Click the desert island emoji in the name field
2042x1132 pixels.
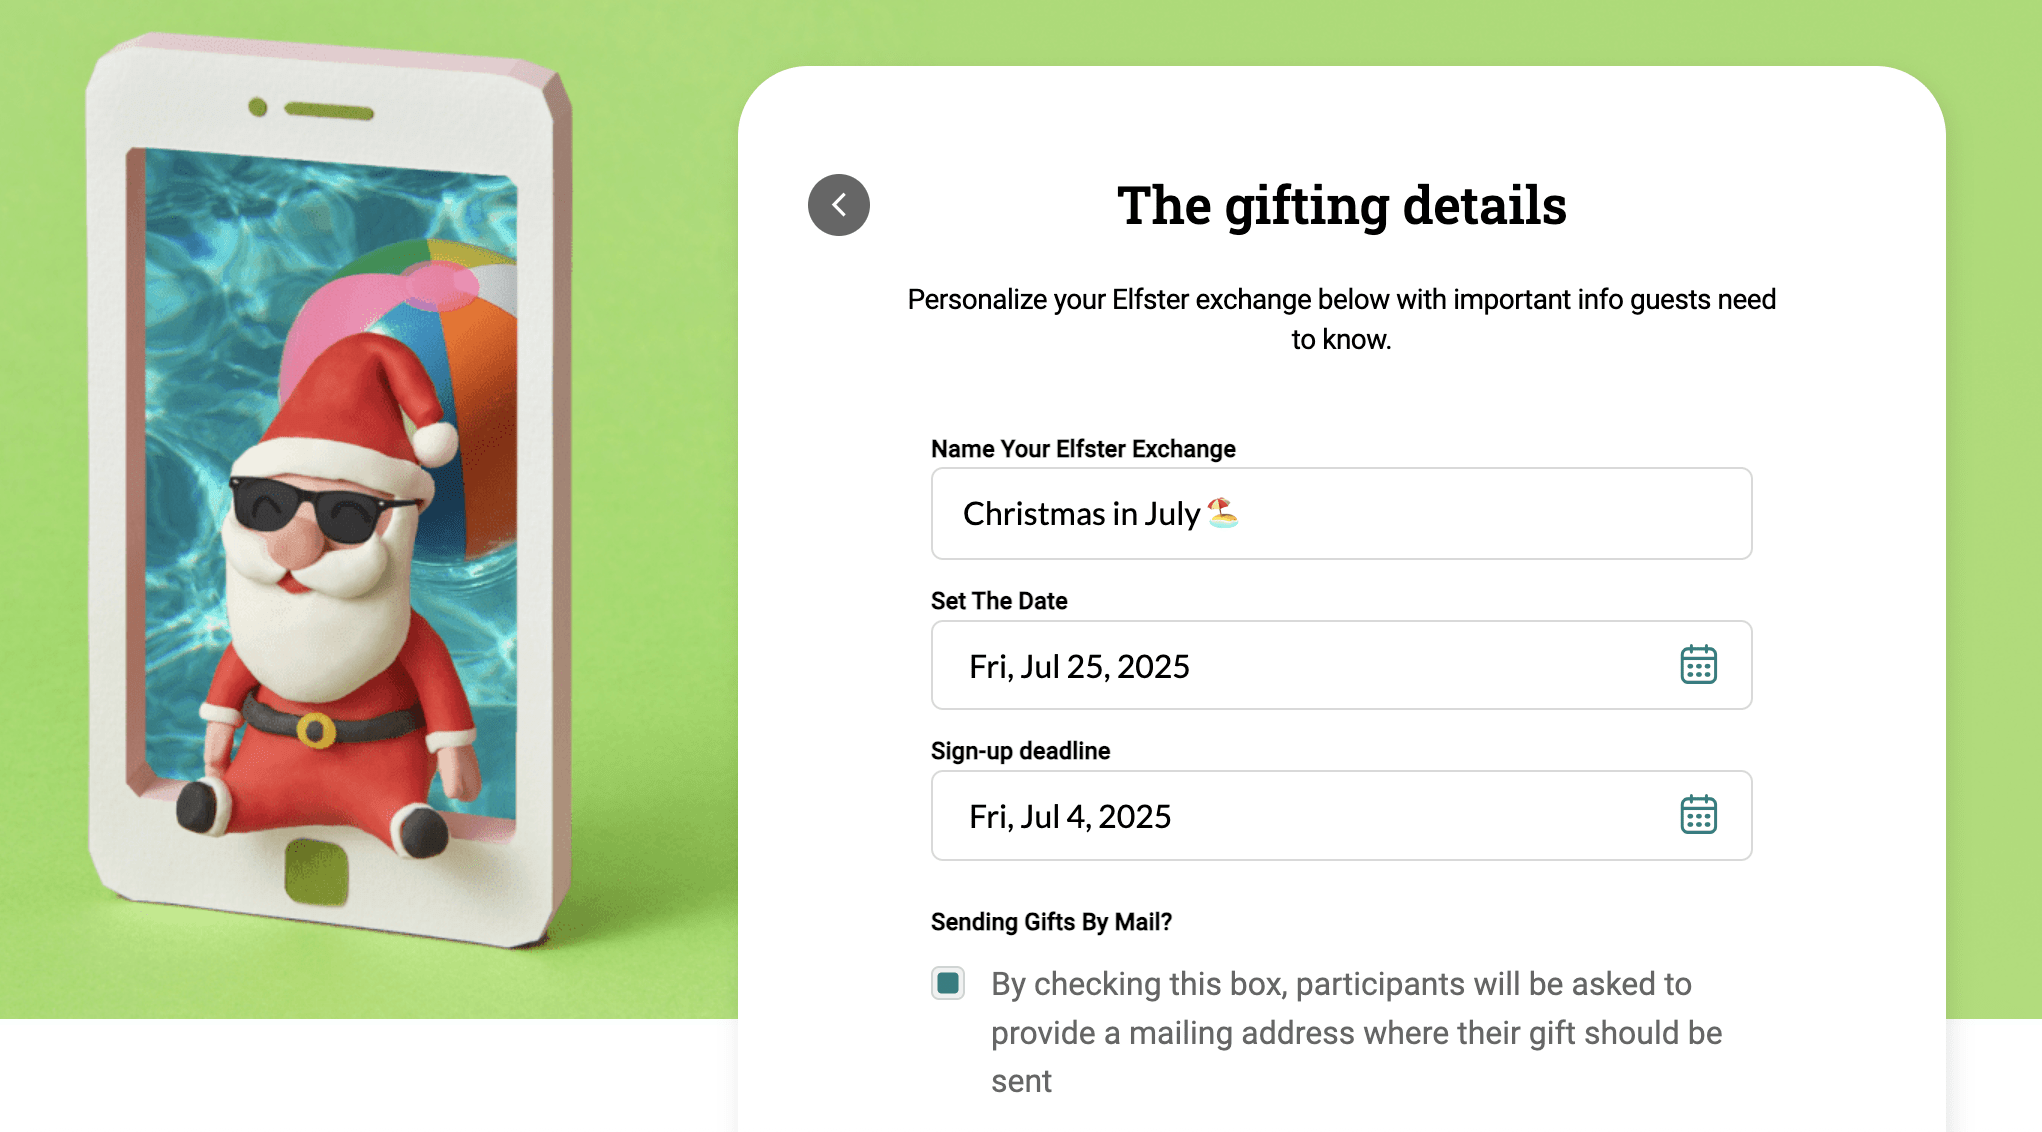point(1222,514)
